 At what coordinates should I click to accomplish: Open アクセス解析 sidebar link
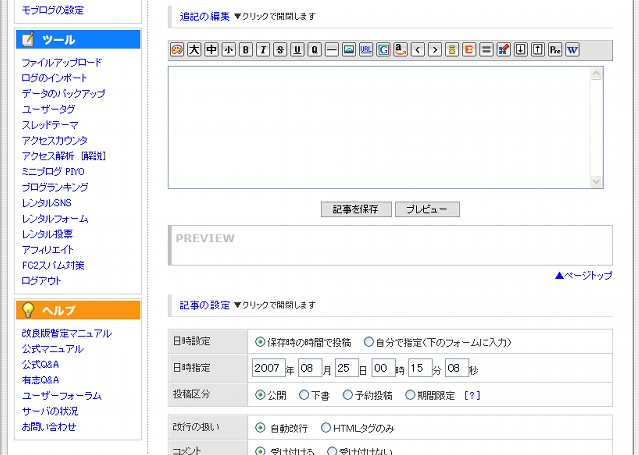tap(48, 156)
